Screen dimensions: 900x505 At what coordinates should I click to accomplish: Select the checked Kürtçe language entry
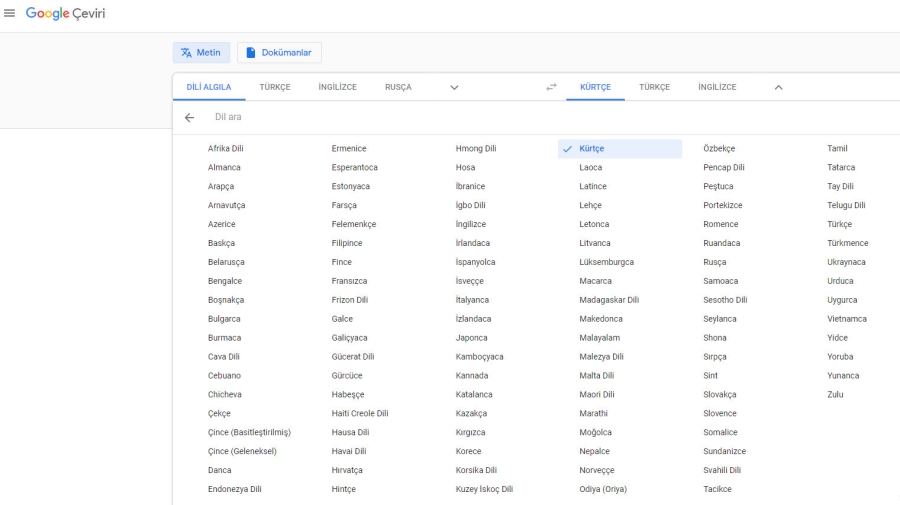(620, 149)
